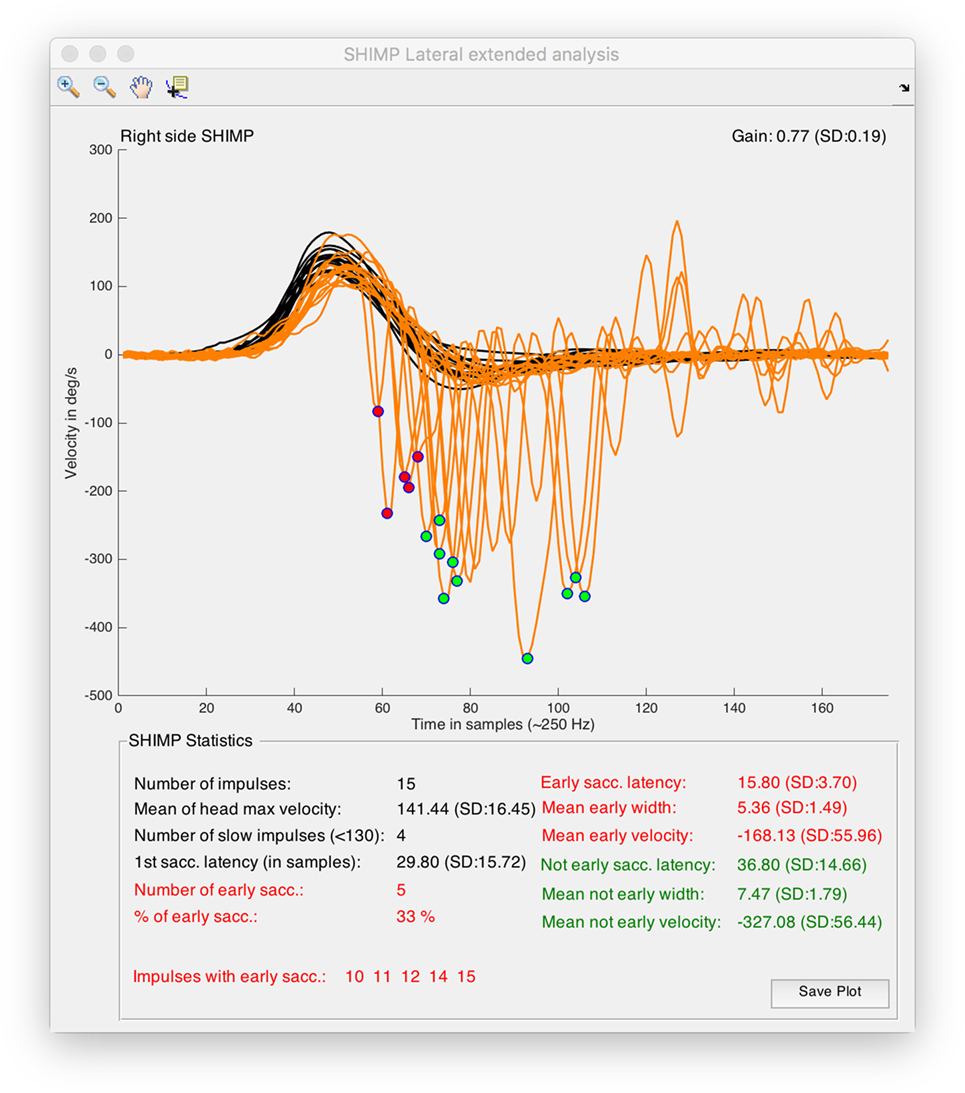Click the value '36.80 (SD:14.66)'

click(802, 865)
